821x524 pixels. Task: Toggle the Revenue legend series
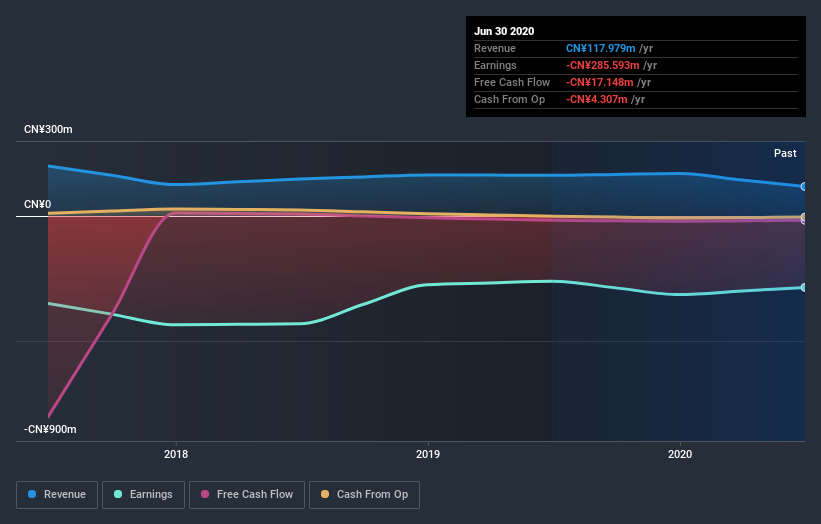click(x=57, y=495)
